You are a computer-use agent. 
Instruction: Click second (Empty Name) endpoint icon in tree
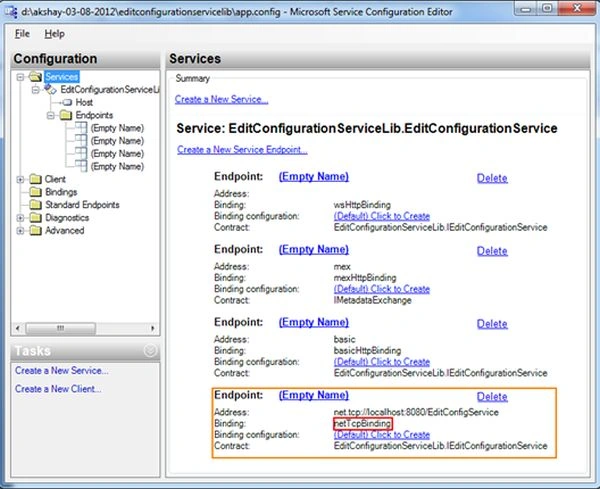pos(81,140)
